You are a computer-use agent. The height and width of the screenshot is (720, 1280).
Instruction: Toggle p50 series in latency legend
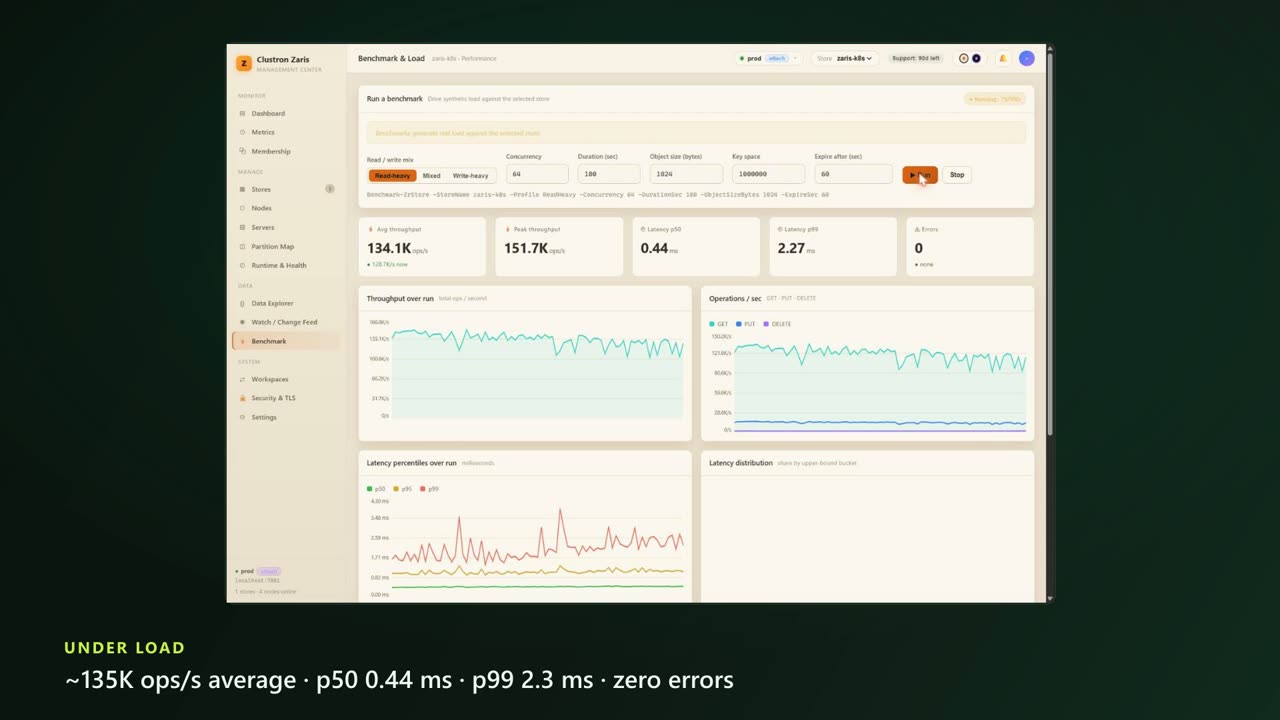pyautogui.click(x=376, y=489)
